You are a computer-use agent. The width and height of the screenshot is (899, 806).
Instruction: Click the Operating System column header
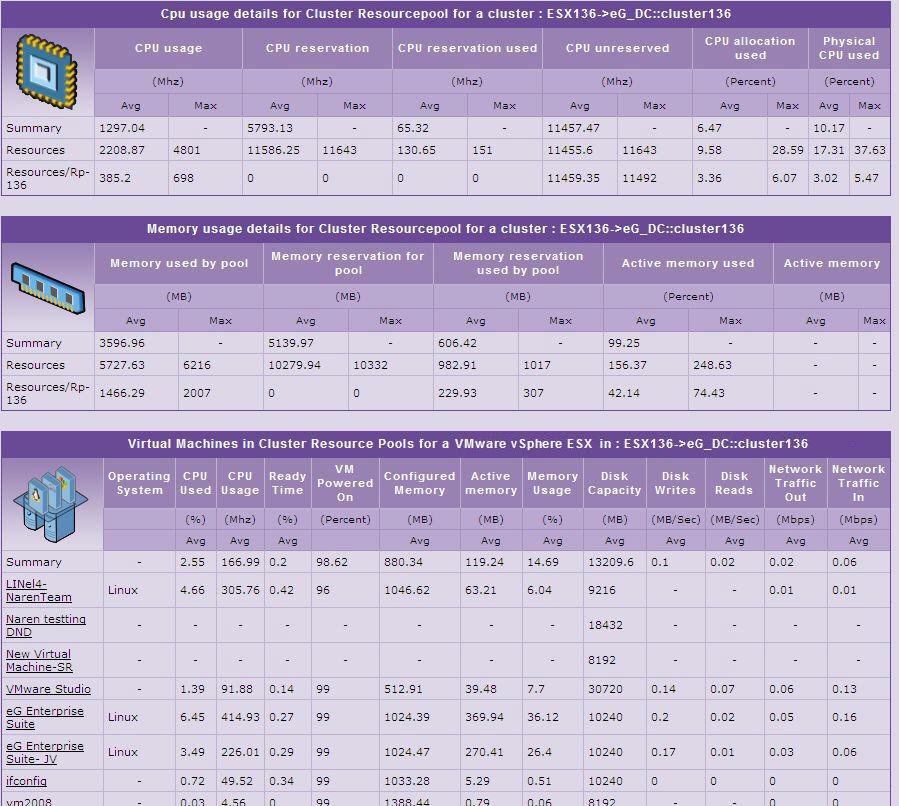pos(139,483)
